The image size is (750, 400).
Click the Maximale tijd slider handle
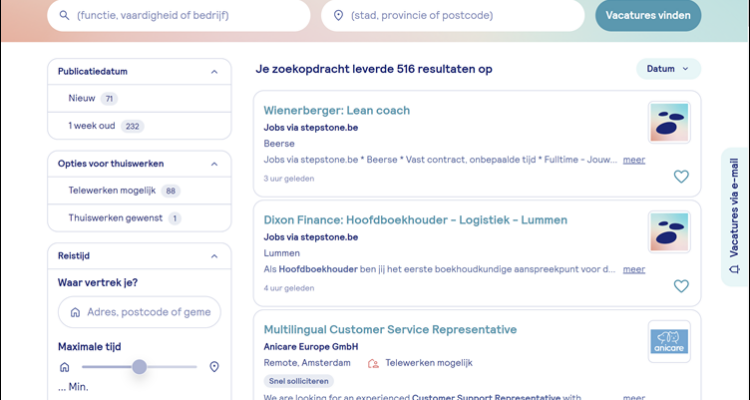[139, 367]
